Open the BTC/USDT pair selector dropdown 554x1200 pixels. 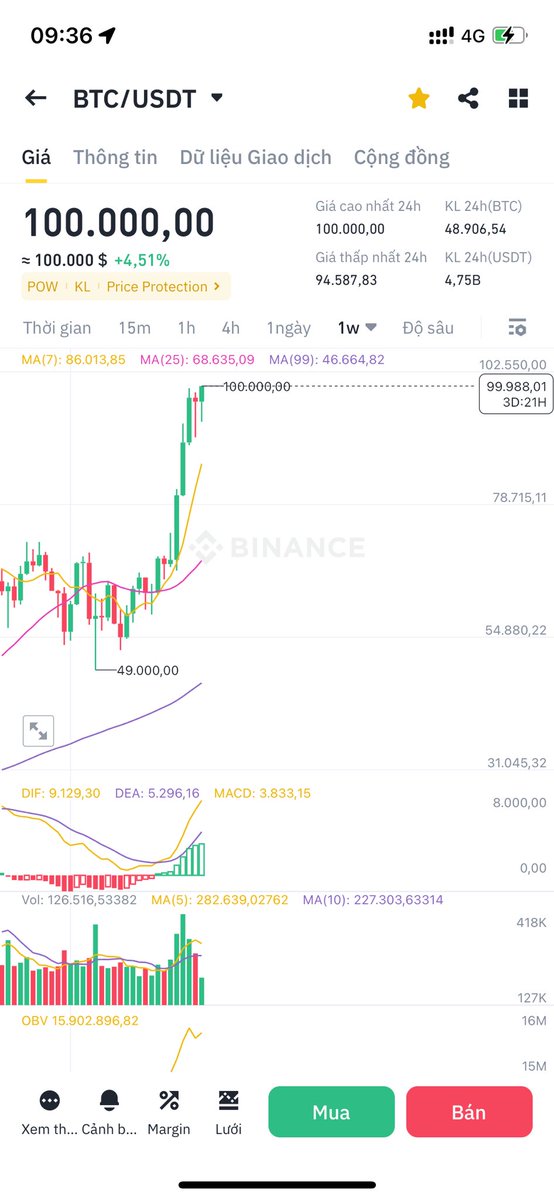(x=148, y=98)
